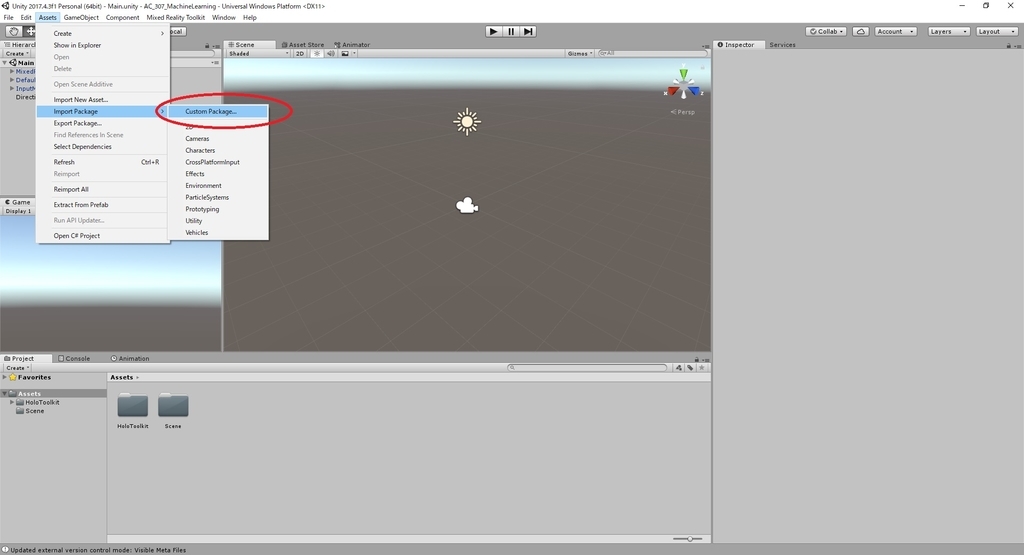
Task: Choose Custom Package from the submenu
Action: (x=217, y=112)
